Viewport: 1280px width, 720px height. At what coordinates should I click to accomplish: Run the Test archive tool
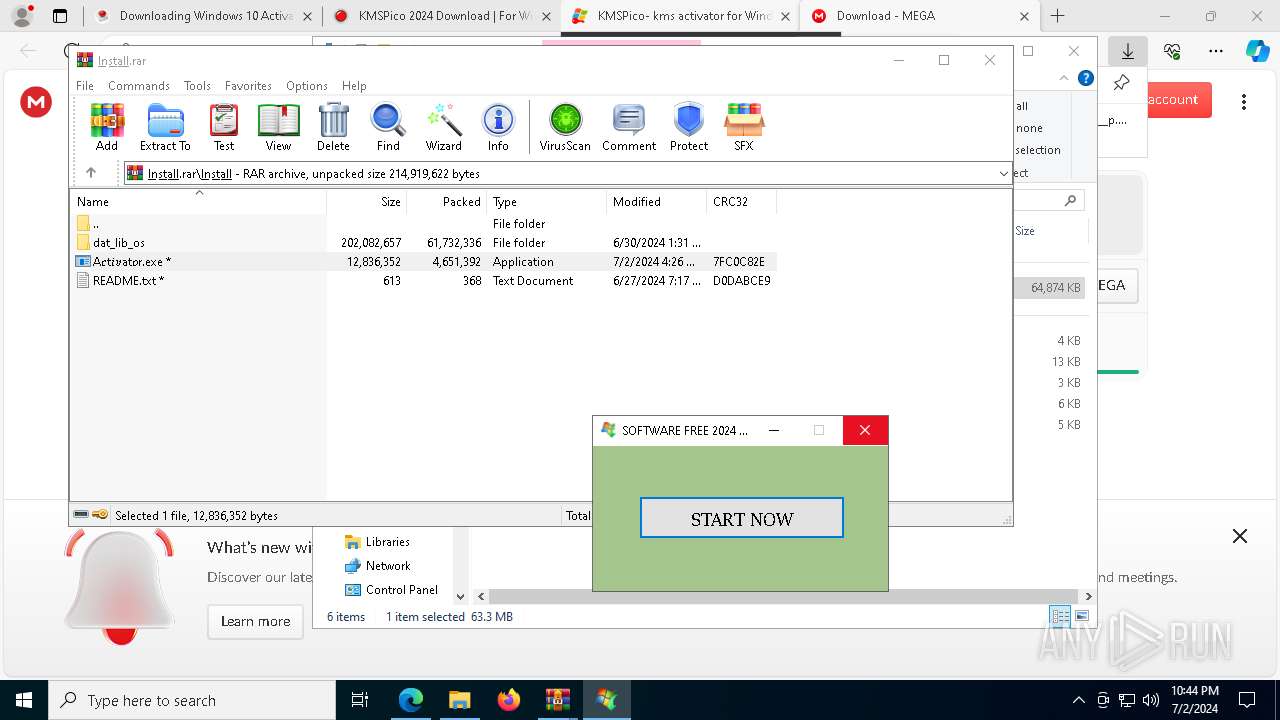[x=224, y=127]
